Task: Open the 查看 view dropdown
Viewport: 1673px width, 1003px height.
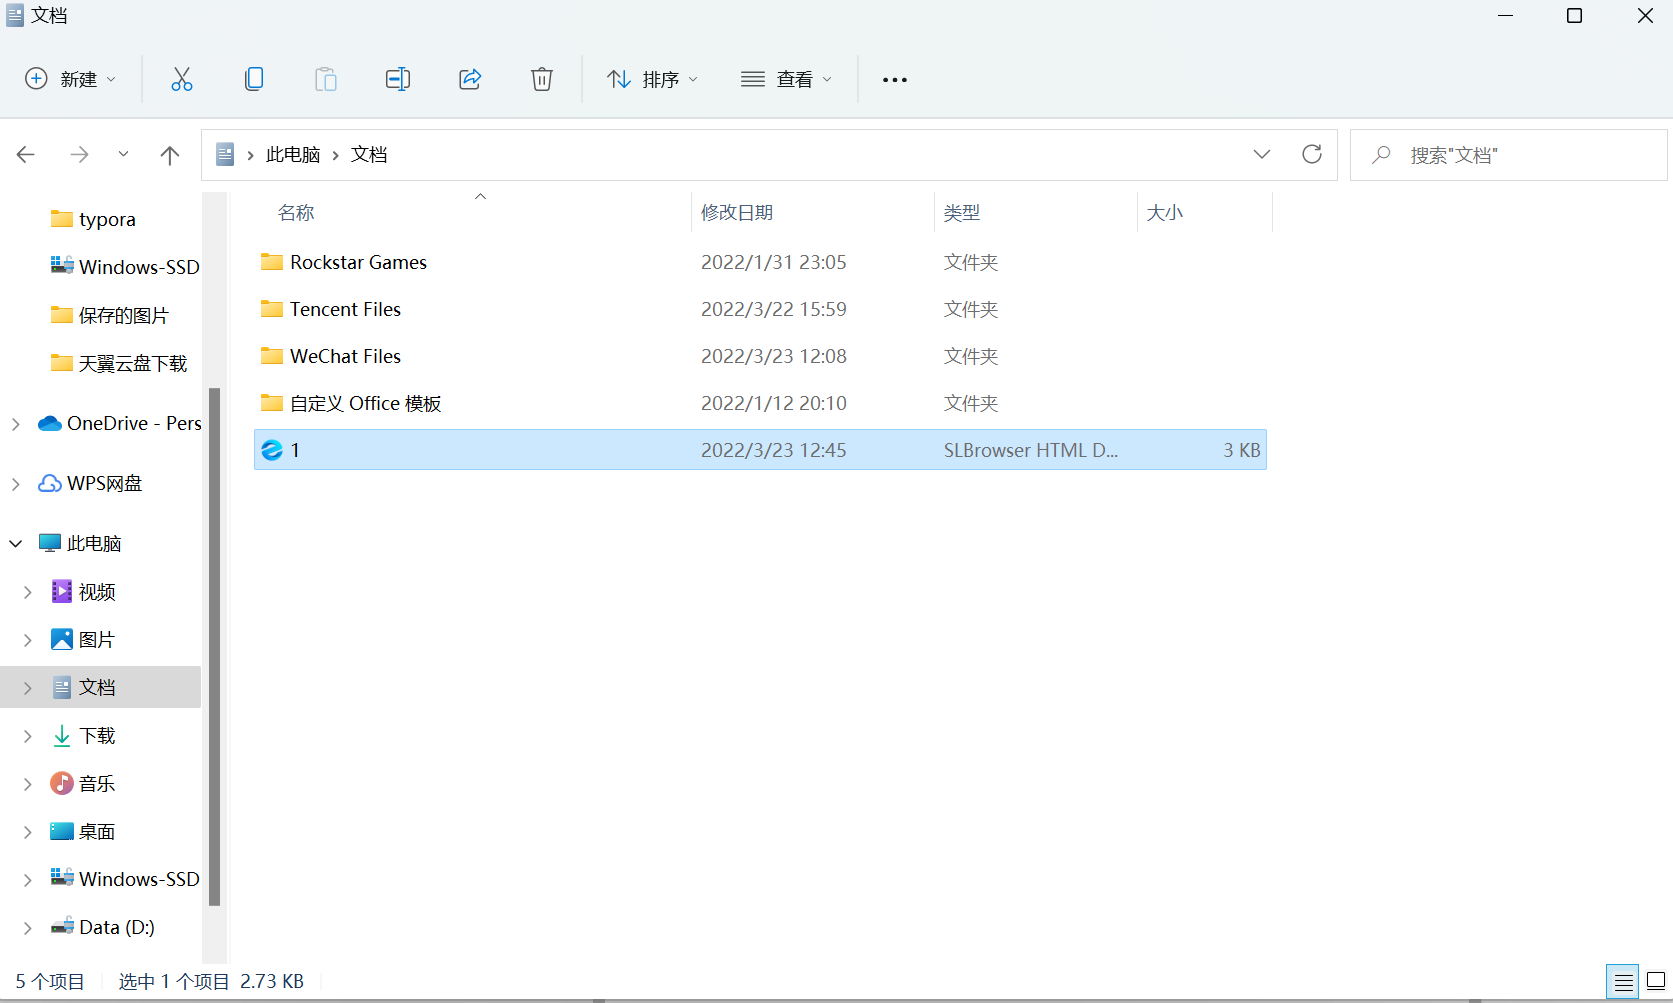Action: [786, 79]
